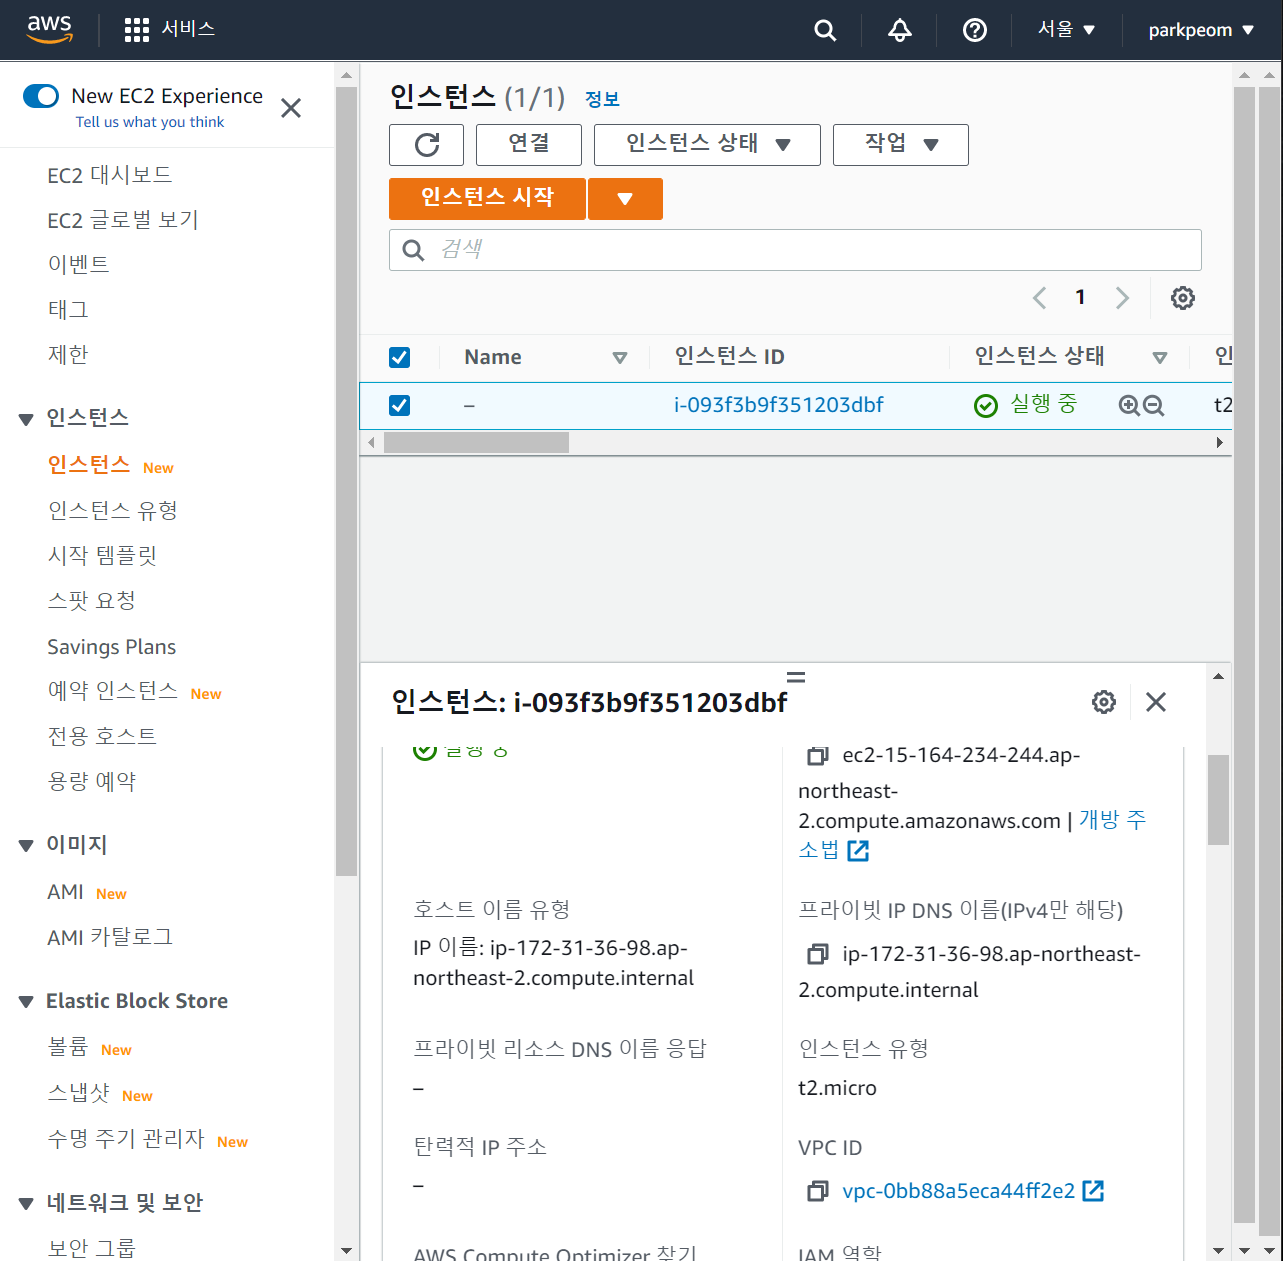1283x1261 pixels.
Task: Open AMI 카탈로그
Action: pyautogui.click(x=110, y=938)
